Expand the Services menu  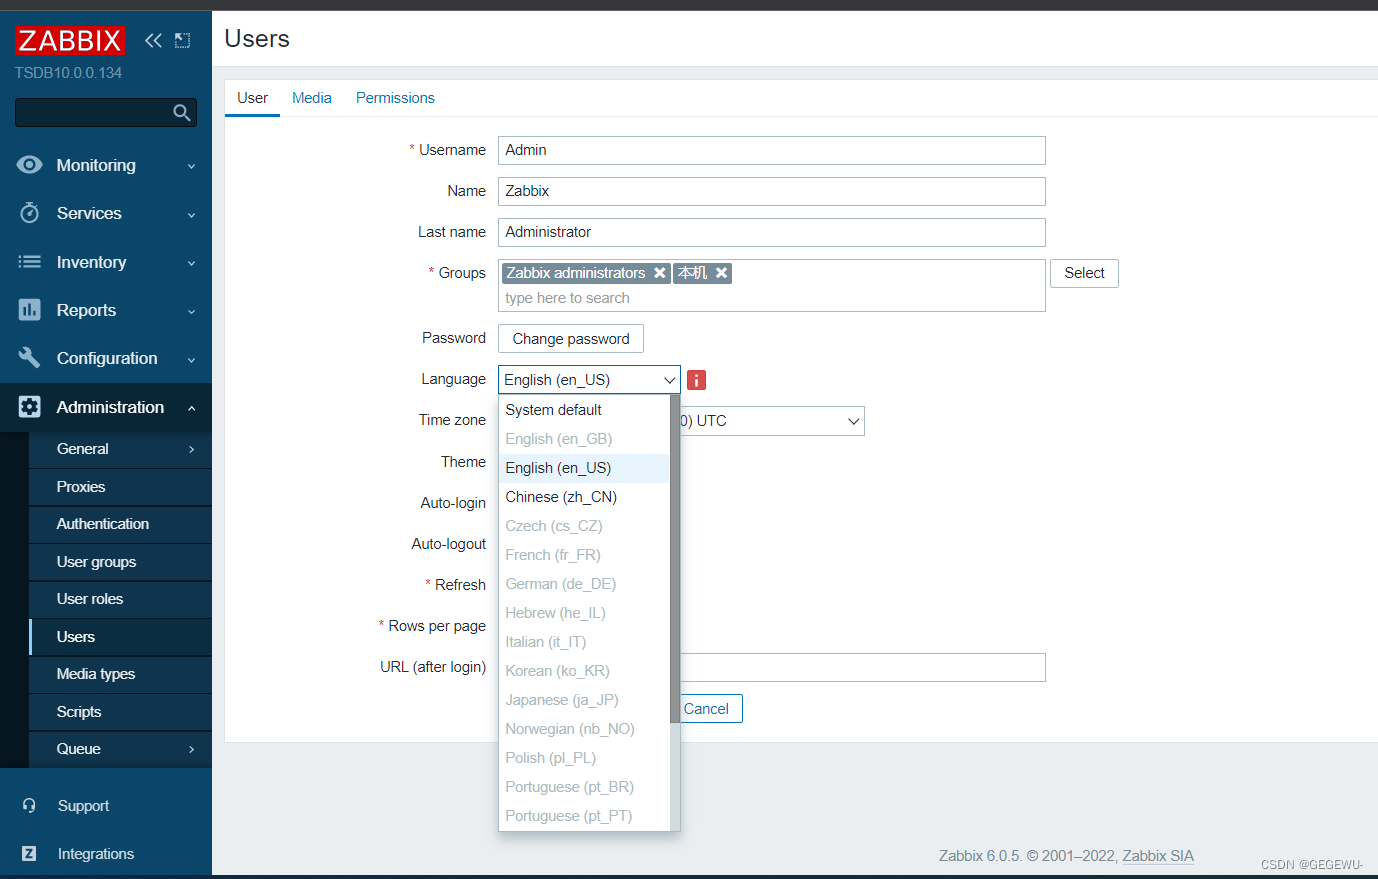click(x=106, y=213)
